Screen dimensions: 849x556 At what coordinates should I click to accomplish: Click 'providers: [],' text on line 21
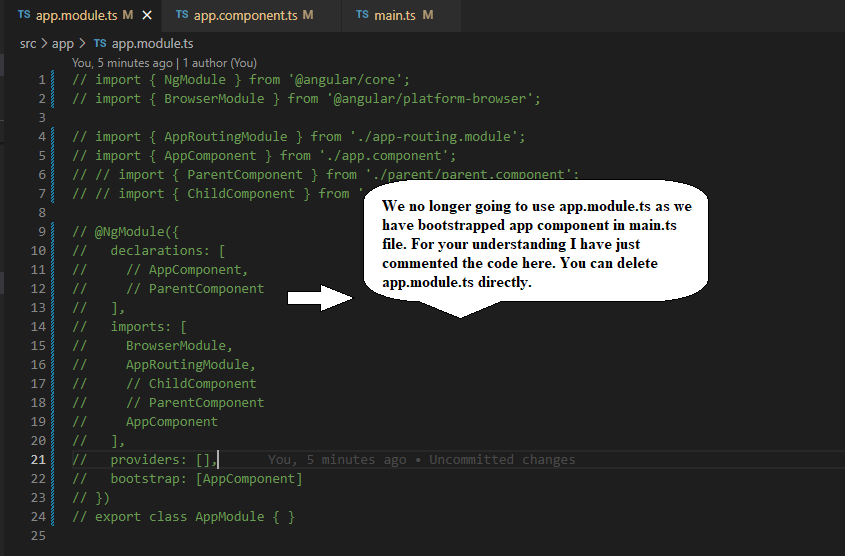coord(164,460)
